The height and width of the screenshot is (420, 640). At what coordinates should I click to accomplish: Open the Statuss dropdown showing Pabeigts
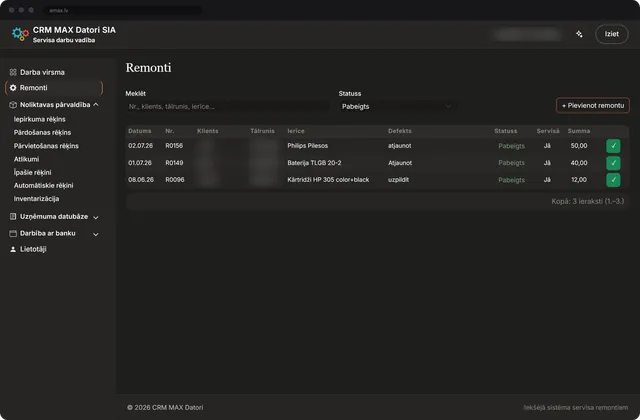(x=398, y=107)
